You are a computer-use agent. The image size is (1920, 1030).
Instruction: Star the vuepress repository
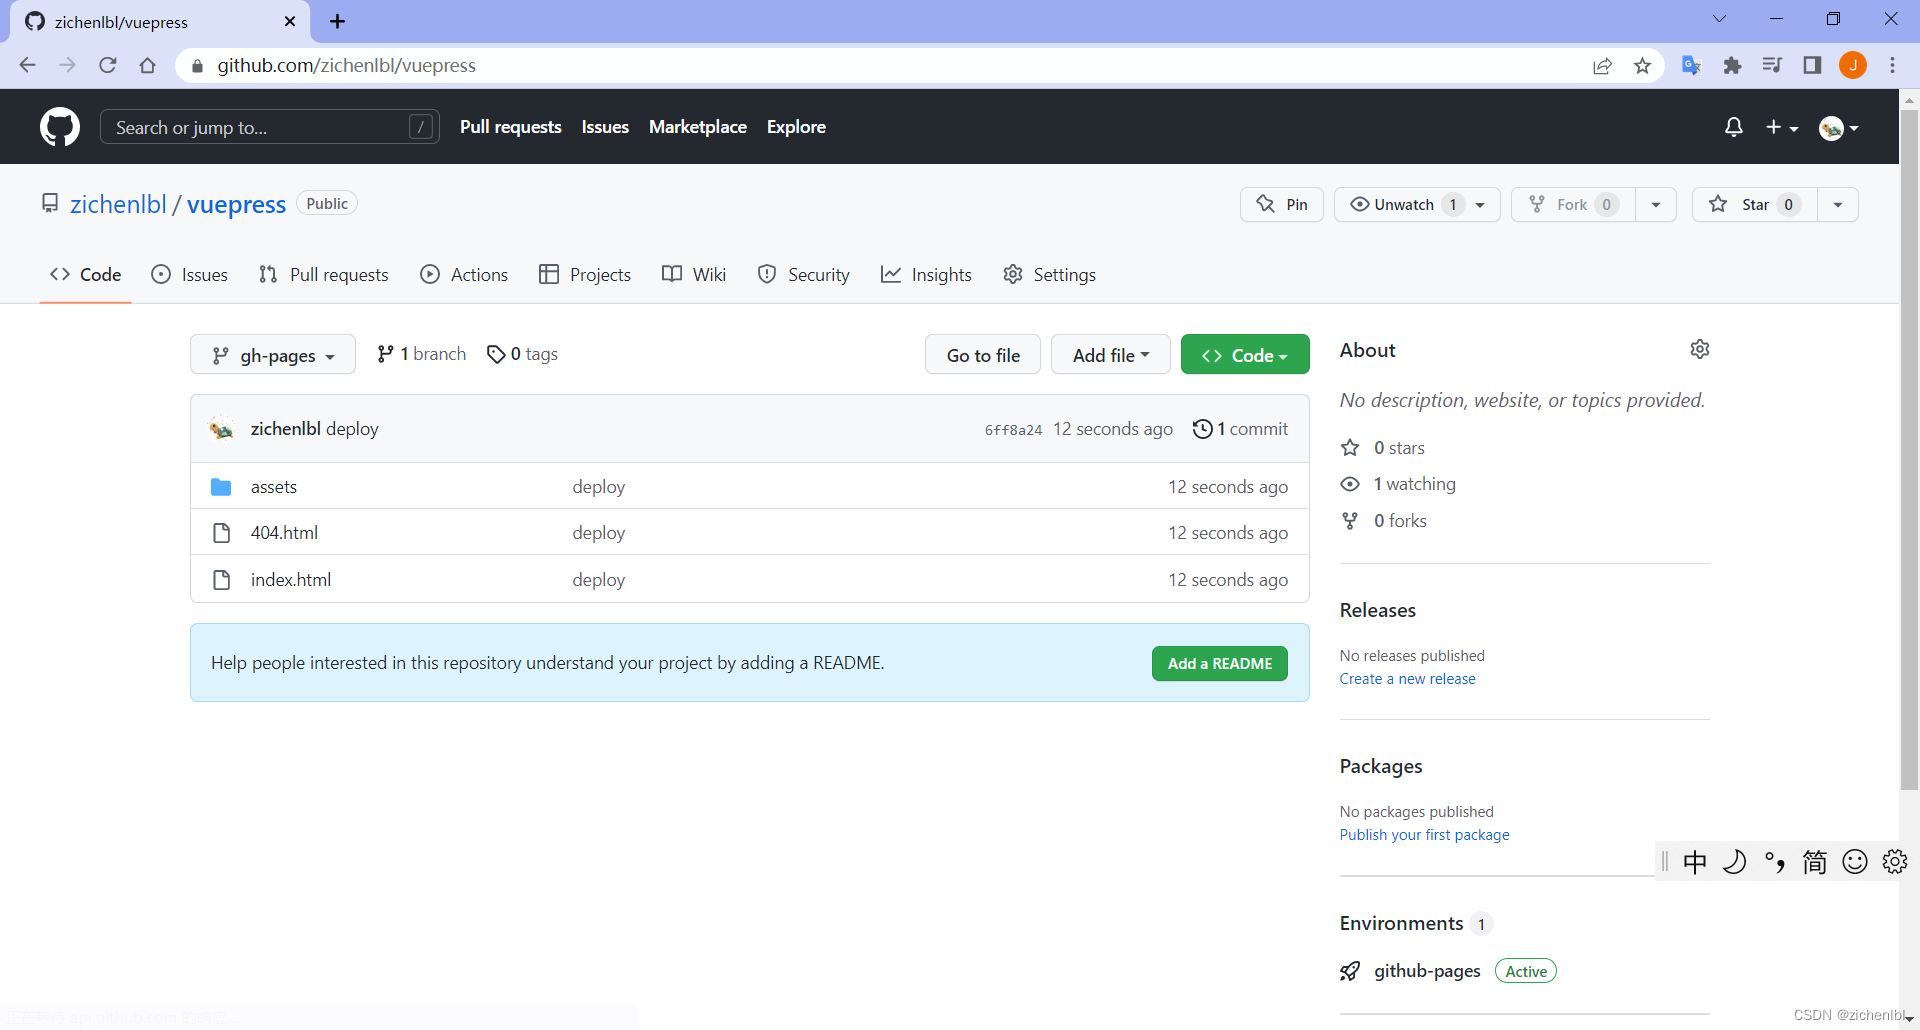(1755, 204)
